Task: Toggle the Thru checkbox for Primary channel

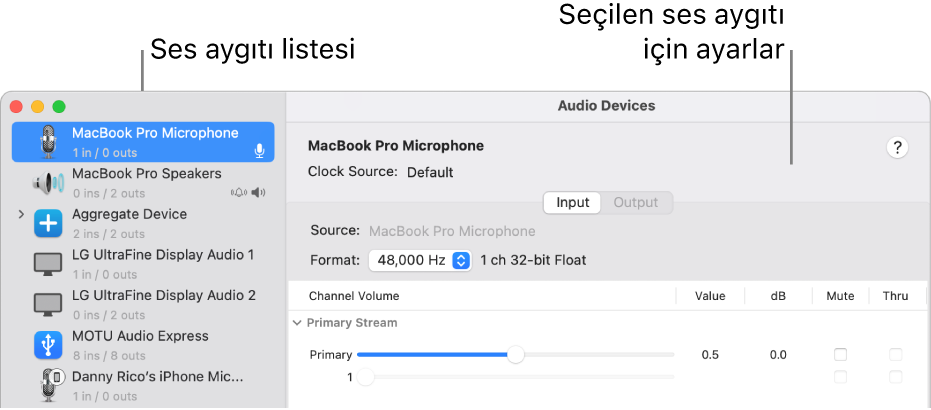Action: 896,355
